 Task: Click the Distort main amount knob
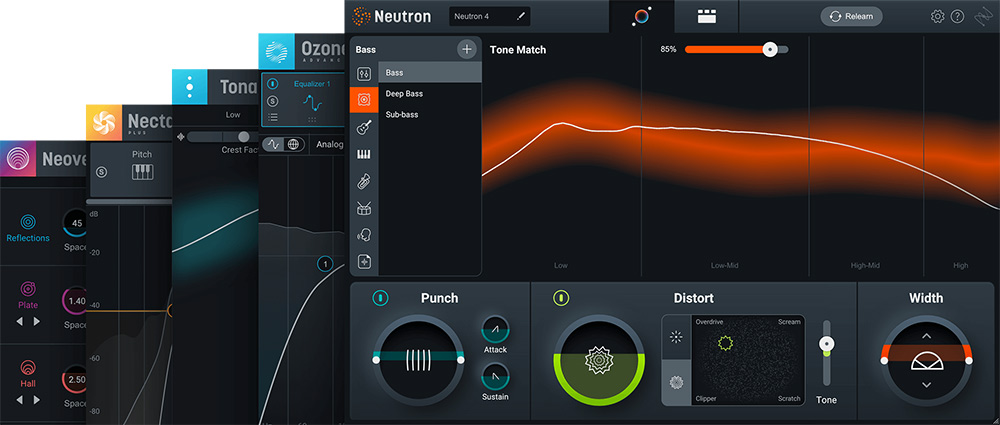tap(599, 361)
